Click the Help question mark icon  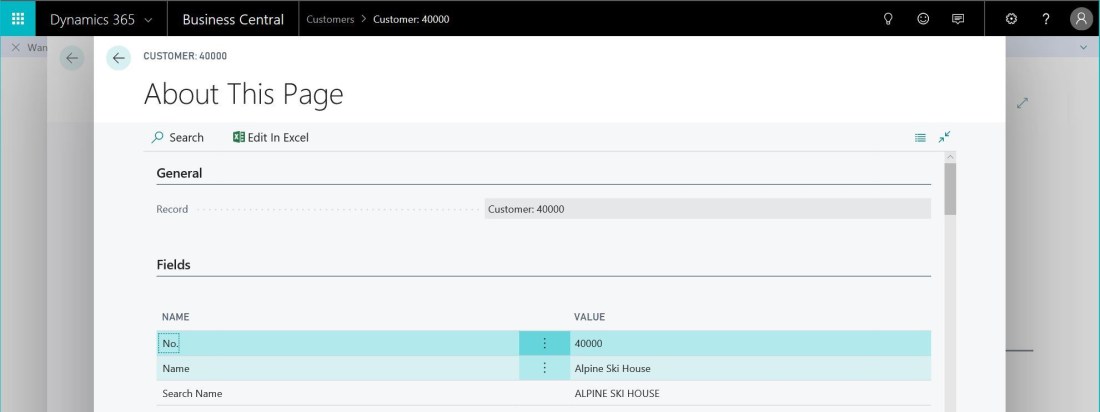(1046, 19)
